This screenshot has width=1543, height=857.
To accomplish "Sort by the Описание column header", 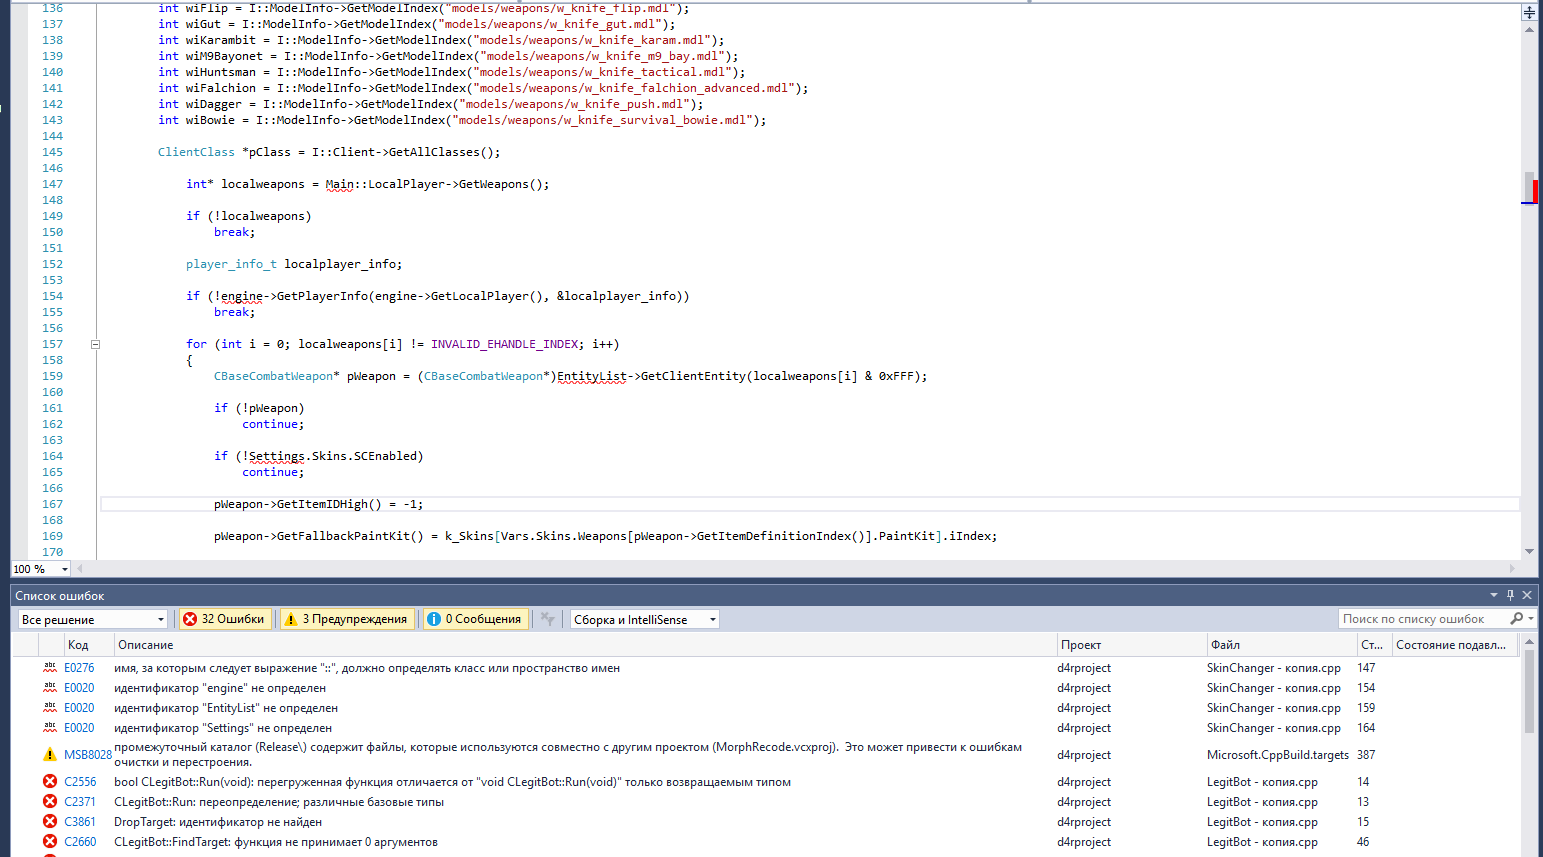I will coord(146,645).
